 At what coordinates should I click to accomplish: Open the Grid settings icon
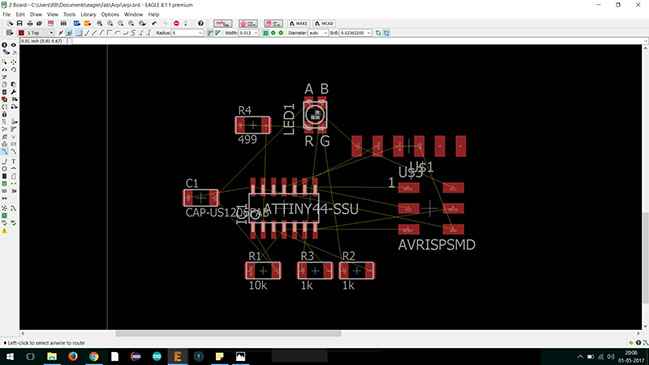(x=10, y=33)
